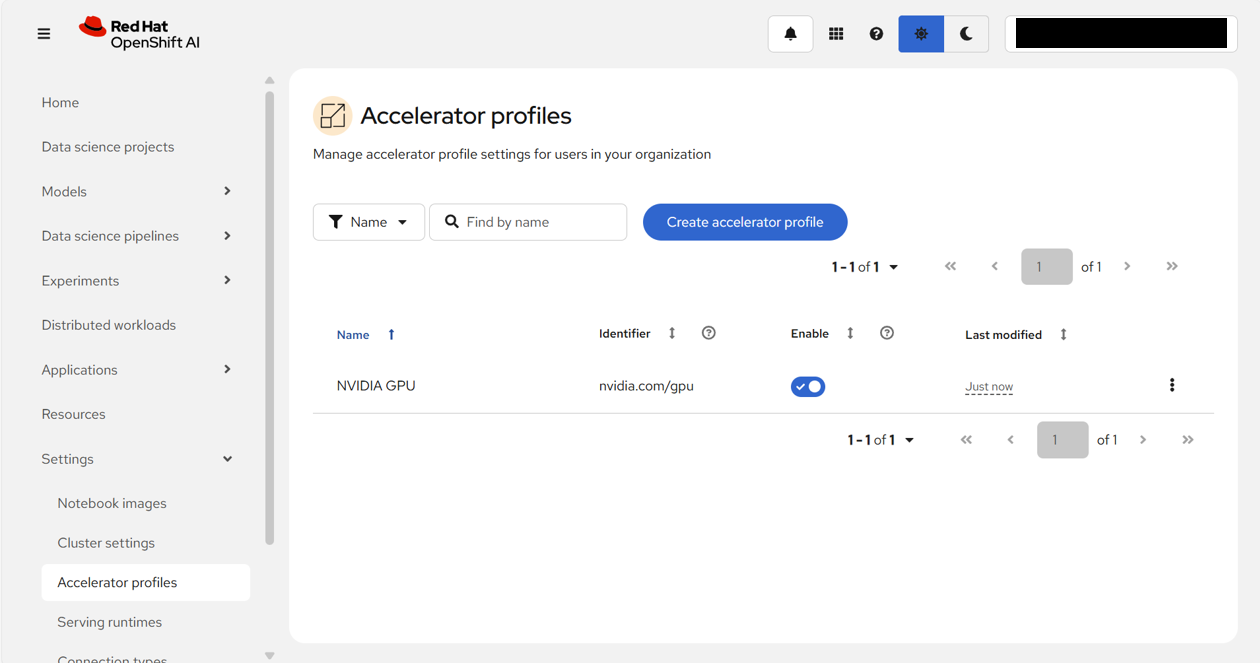Open the hamburger navigation menu
The image size is (1260, 663).
(x=44, y=34)
